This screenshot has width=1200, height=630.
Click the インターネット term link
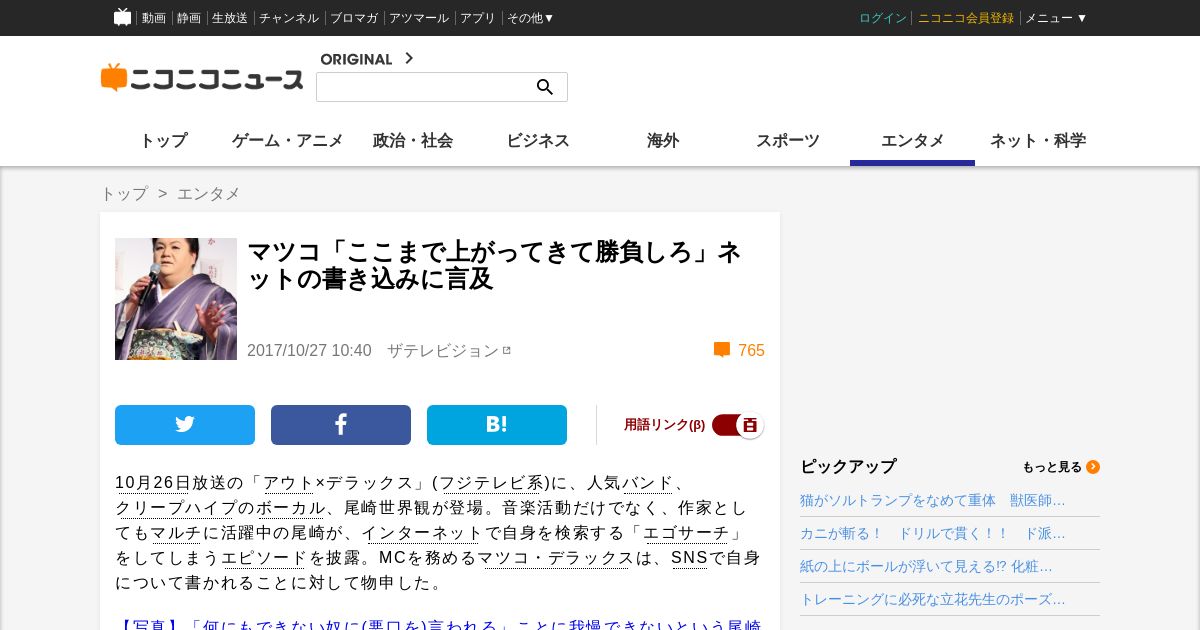coord(423,533)
